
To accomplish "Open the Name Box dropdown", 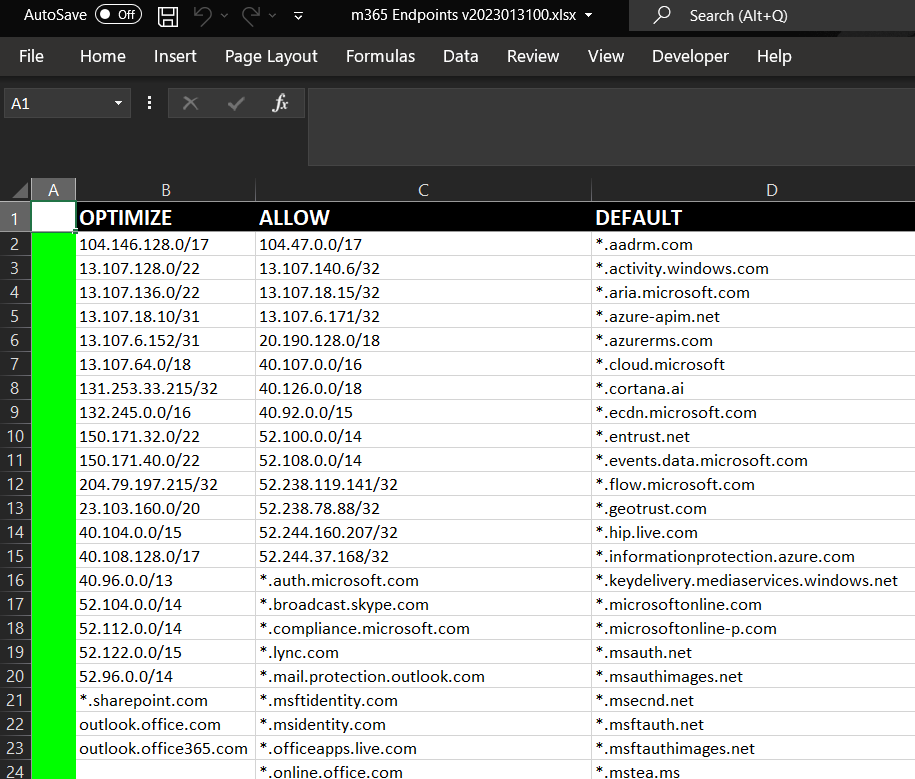I will tap(117, 103).
